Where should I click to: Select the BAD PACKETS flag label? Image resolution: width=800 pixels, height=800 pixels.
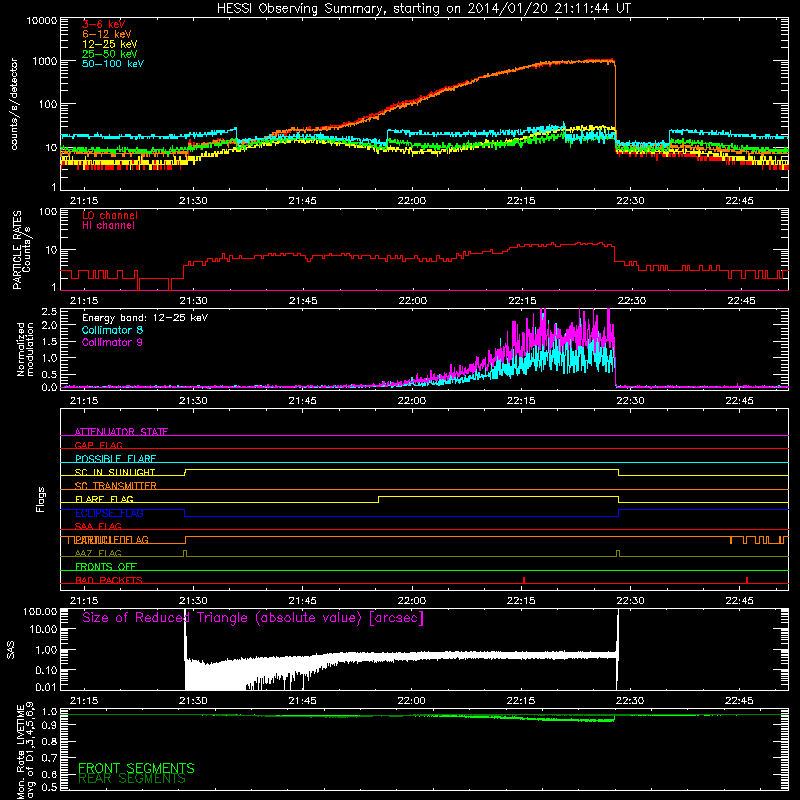[109, 580]
